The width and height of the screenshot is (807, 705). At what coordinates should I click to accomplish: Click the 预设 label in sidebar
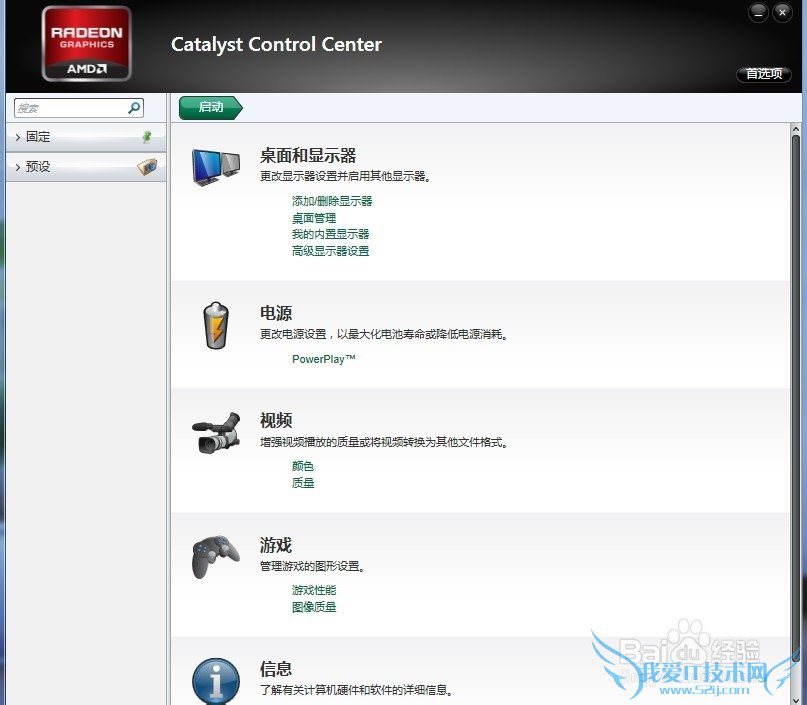tap(38, 167)
